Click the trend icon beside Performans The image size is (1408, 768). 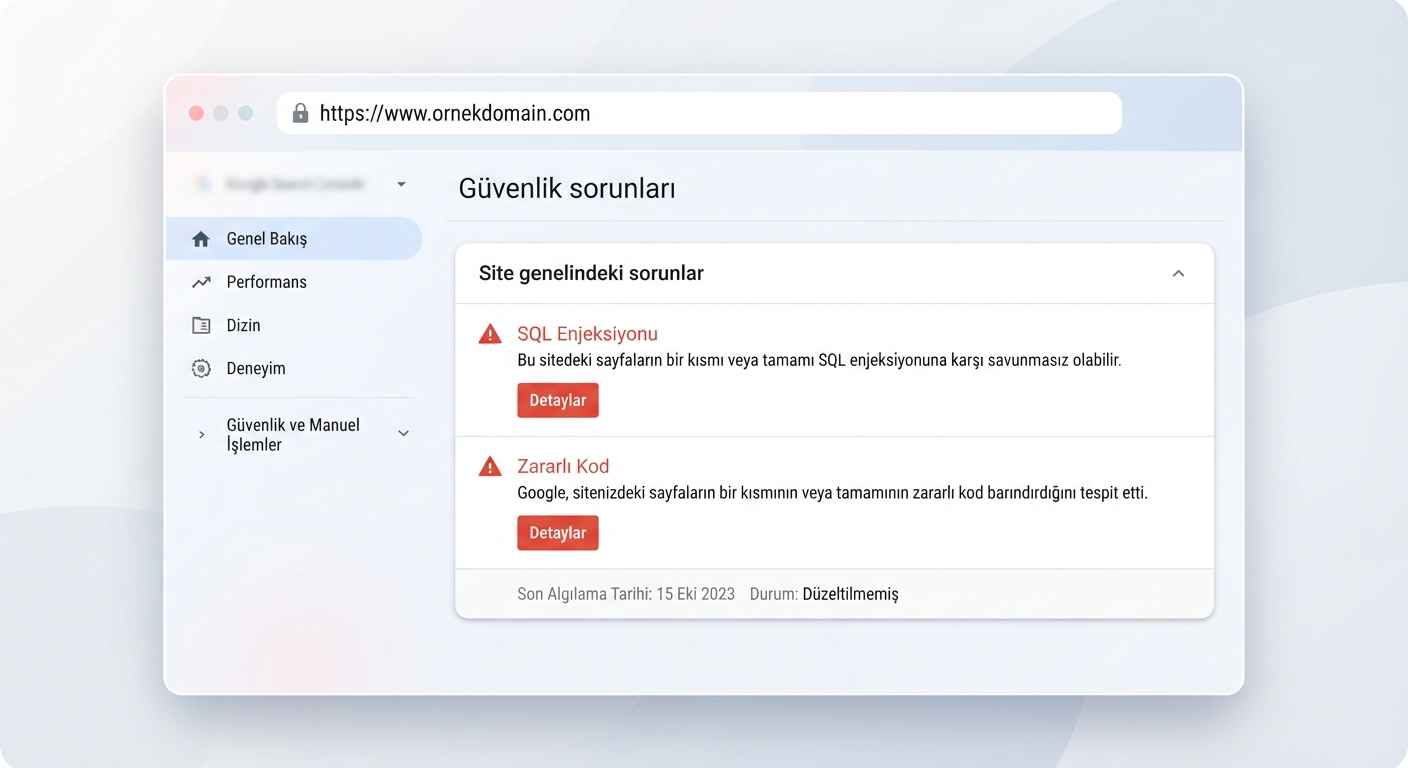(x=201, y=282)
